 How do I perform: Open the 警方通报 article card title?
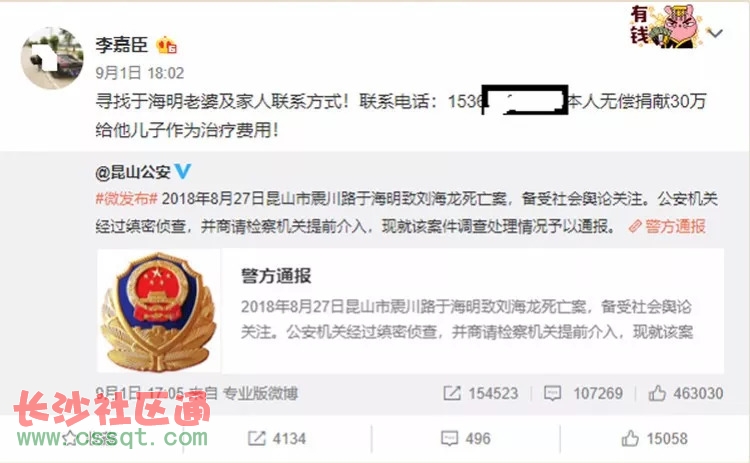(276, 276)
